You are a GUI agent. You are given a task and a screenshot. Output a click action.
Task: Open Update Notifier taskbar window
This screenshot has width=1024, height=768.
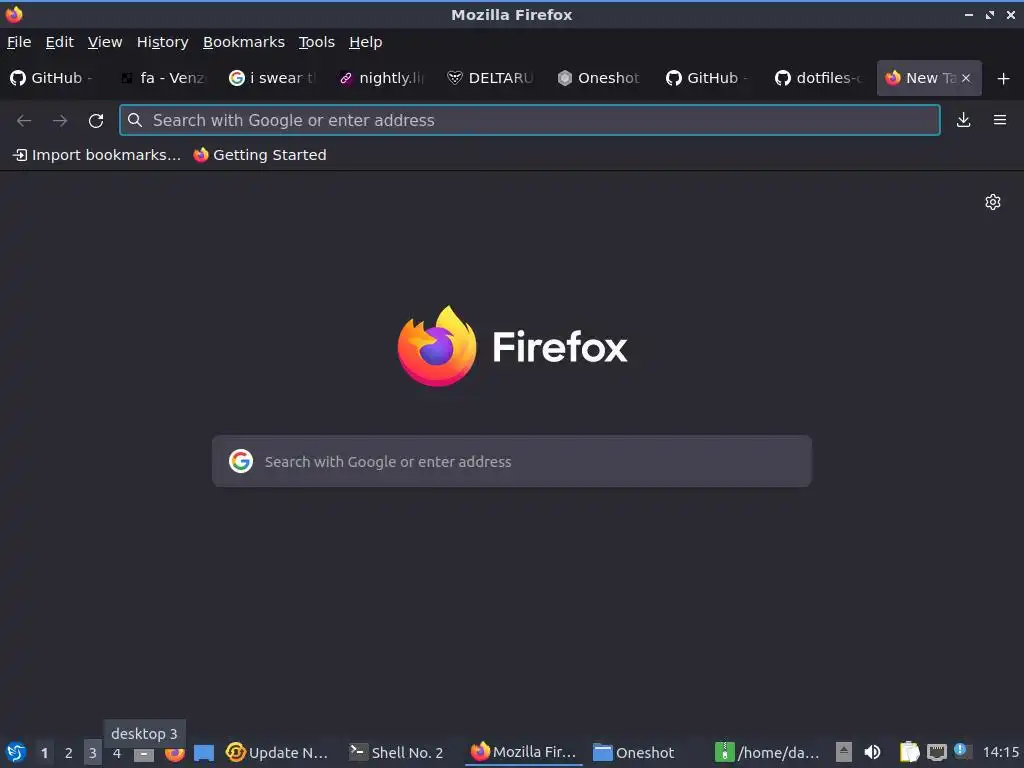[x=277, y=752]
